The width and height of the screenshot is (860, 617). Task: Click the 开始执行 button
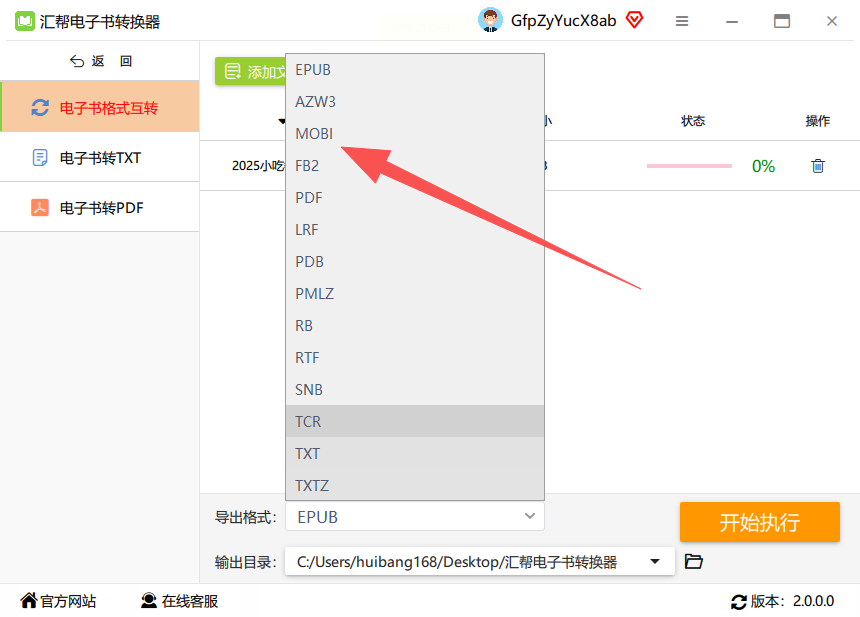pyautogui.click(x=760, y=522)
